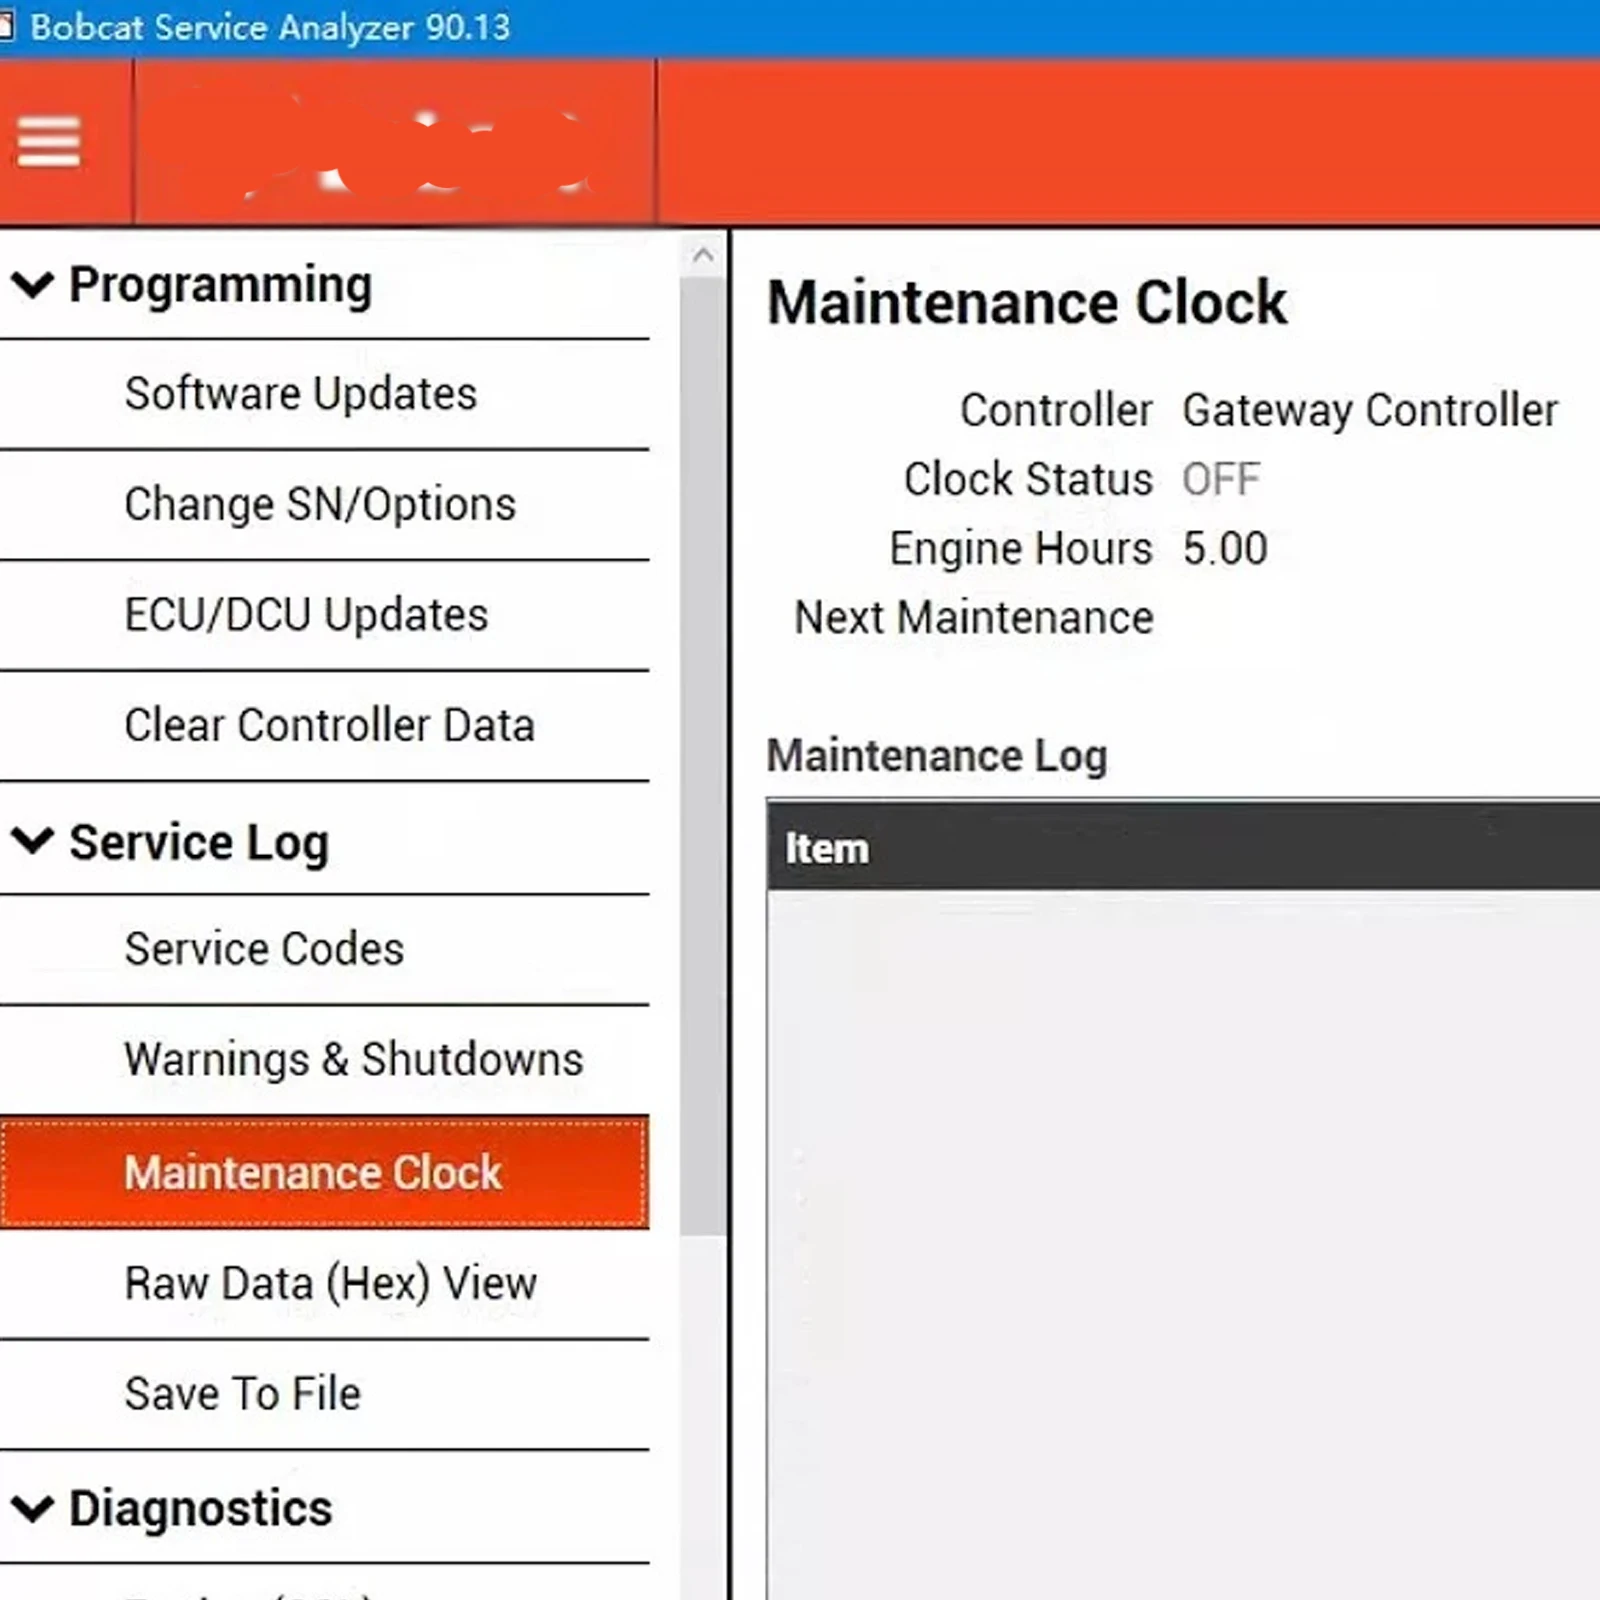1600x1600 pixels.
Task: Select Maintenance Clock in sidebar
Action: [x=324, y=1172]
